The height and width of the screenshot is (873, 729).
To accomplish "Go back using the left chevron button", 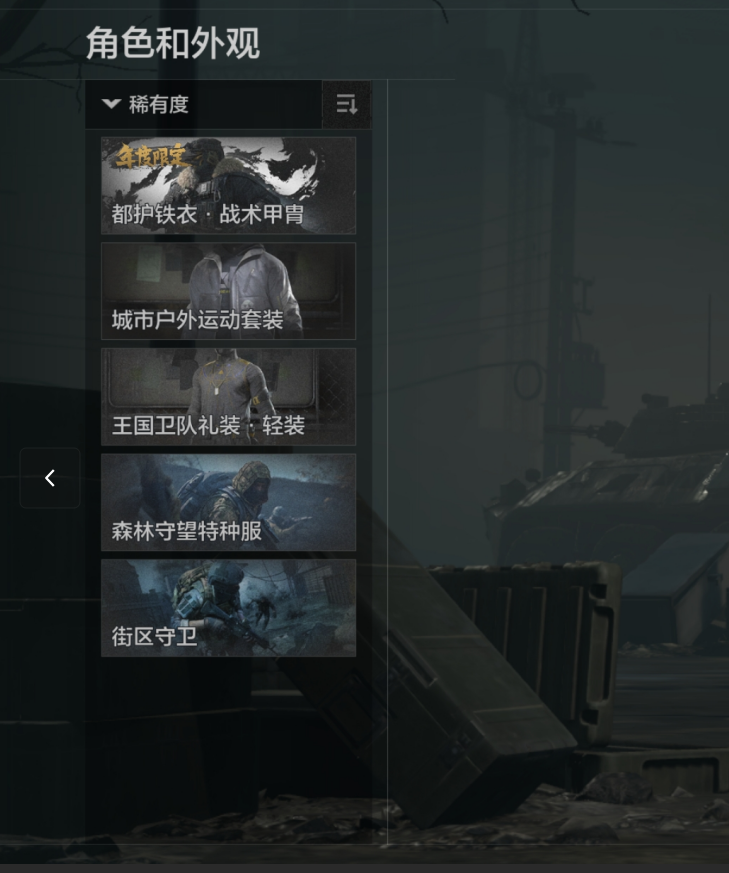I will (x=50, y=478).
